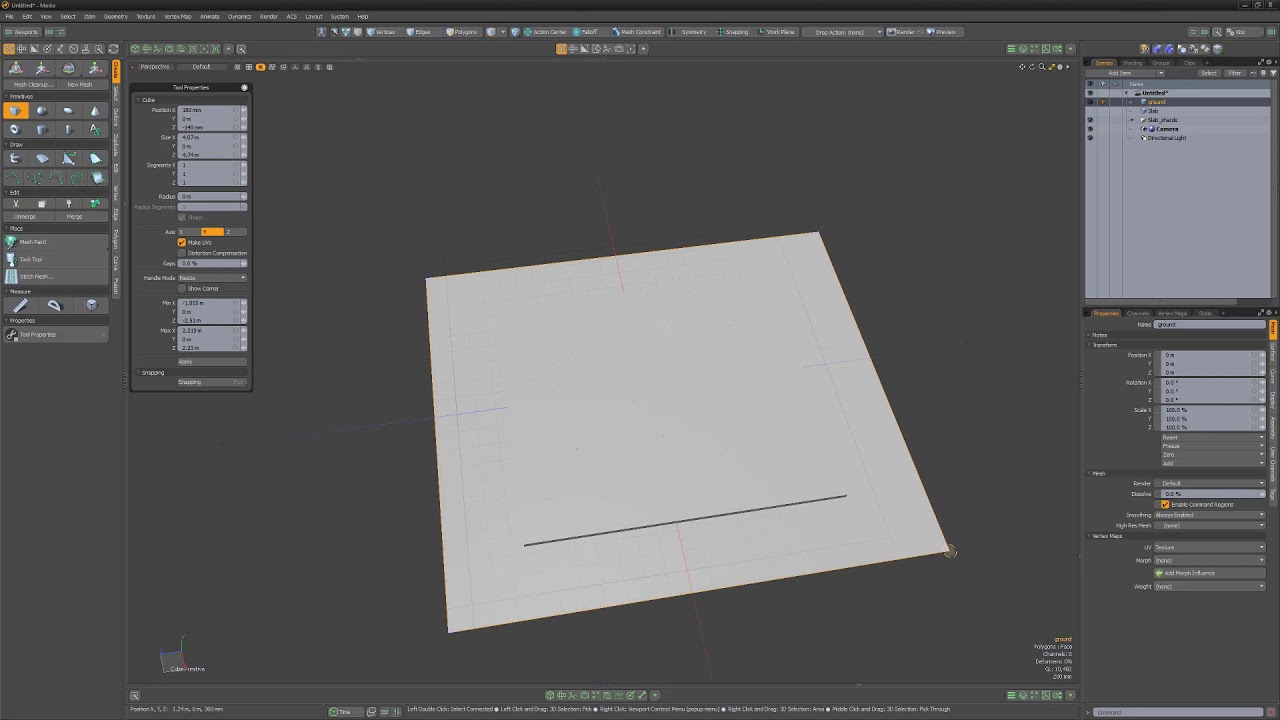Click the Apply button in Tool Properties
The width and height of the screenshot is (1280, 720).
(212, 362)
